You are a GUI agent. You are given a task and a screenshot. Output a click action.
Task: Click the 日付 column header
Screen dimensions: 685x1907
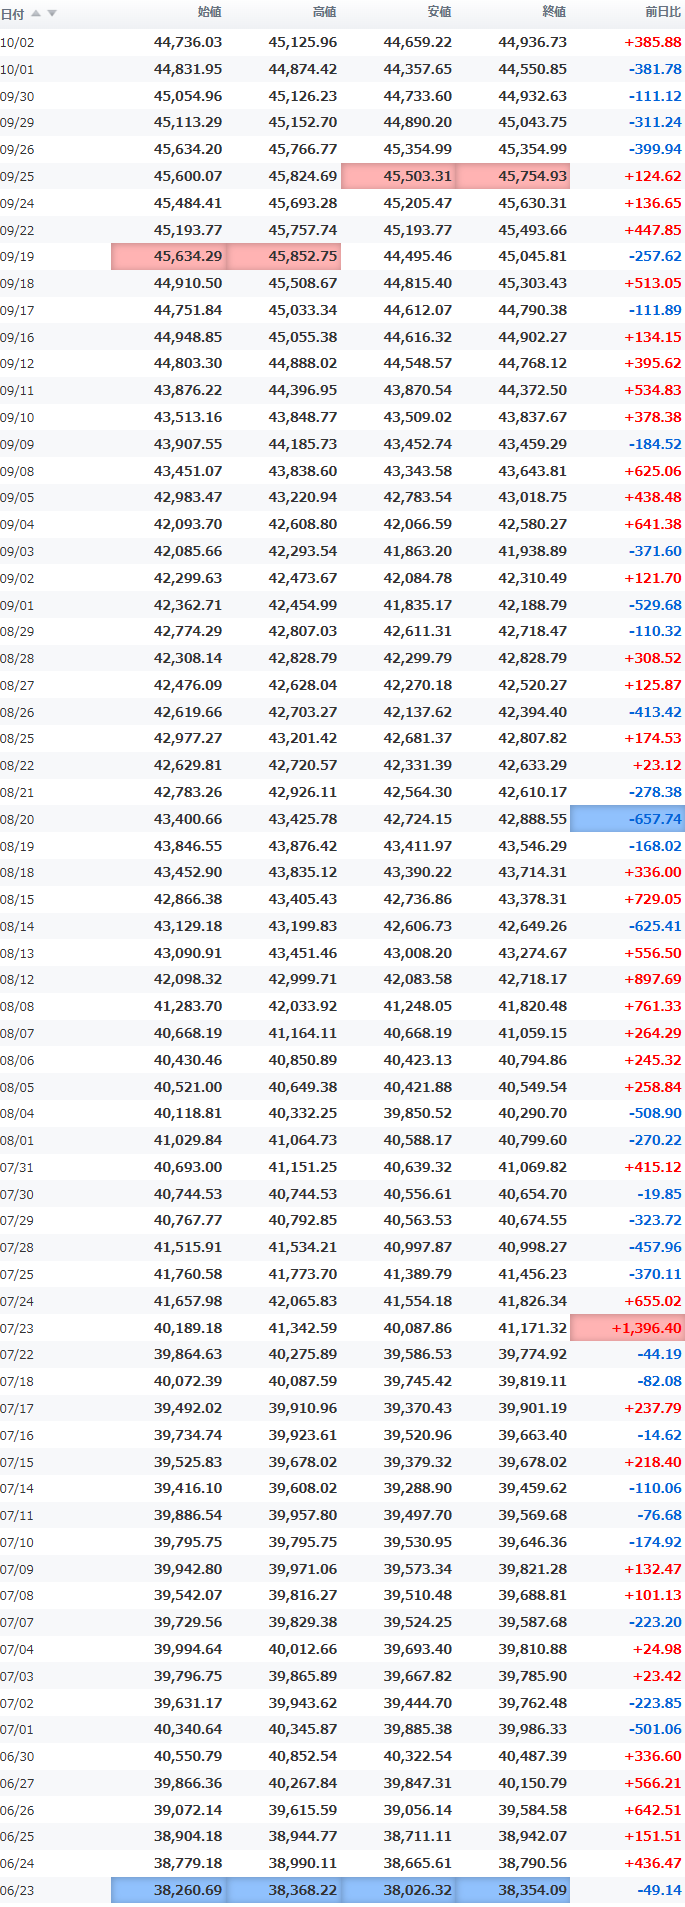coord(12,13)
